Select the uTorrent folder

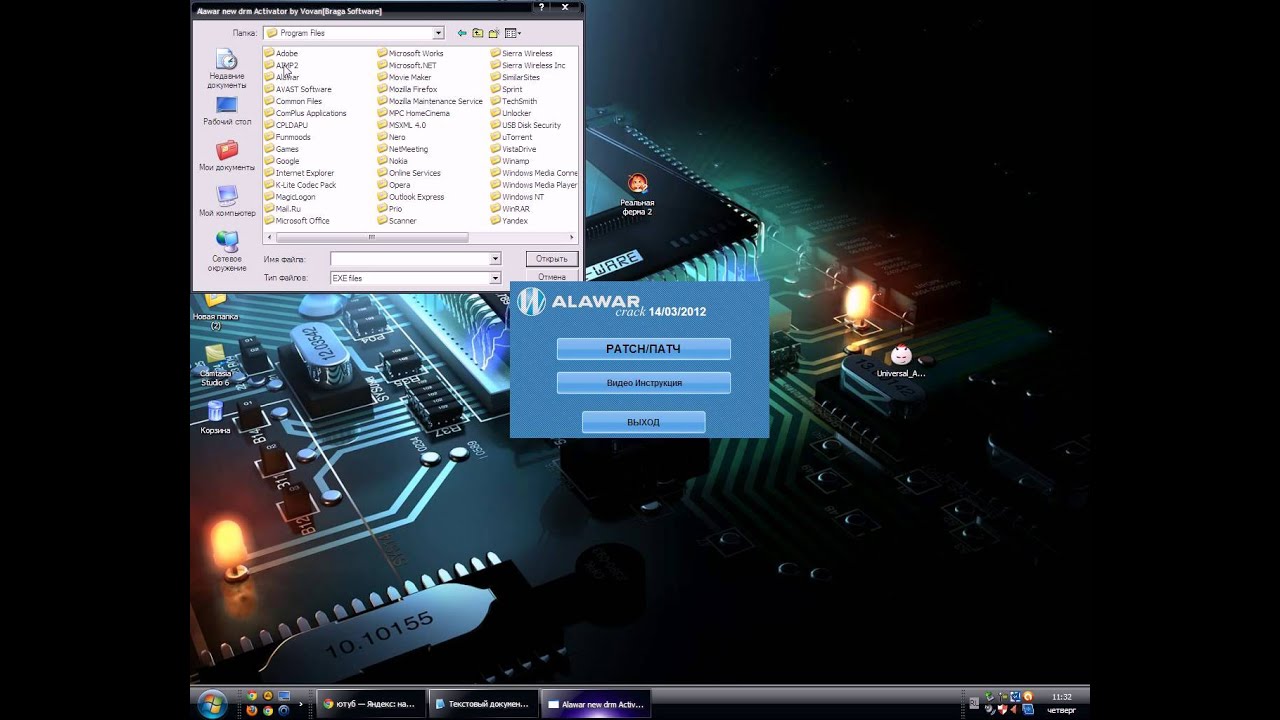tap(511, 137)
